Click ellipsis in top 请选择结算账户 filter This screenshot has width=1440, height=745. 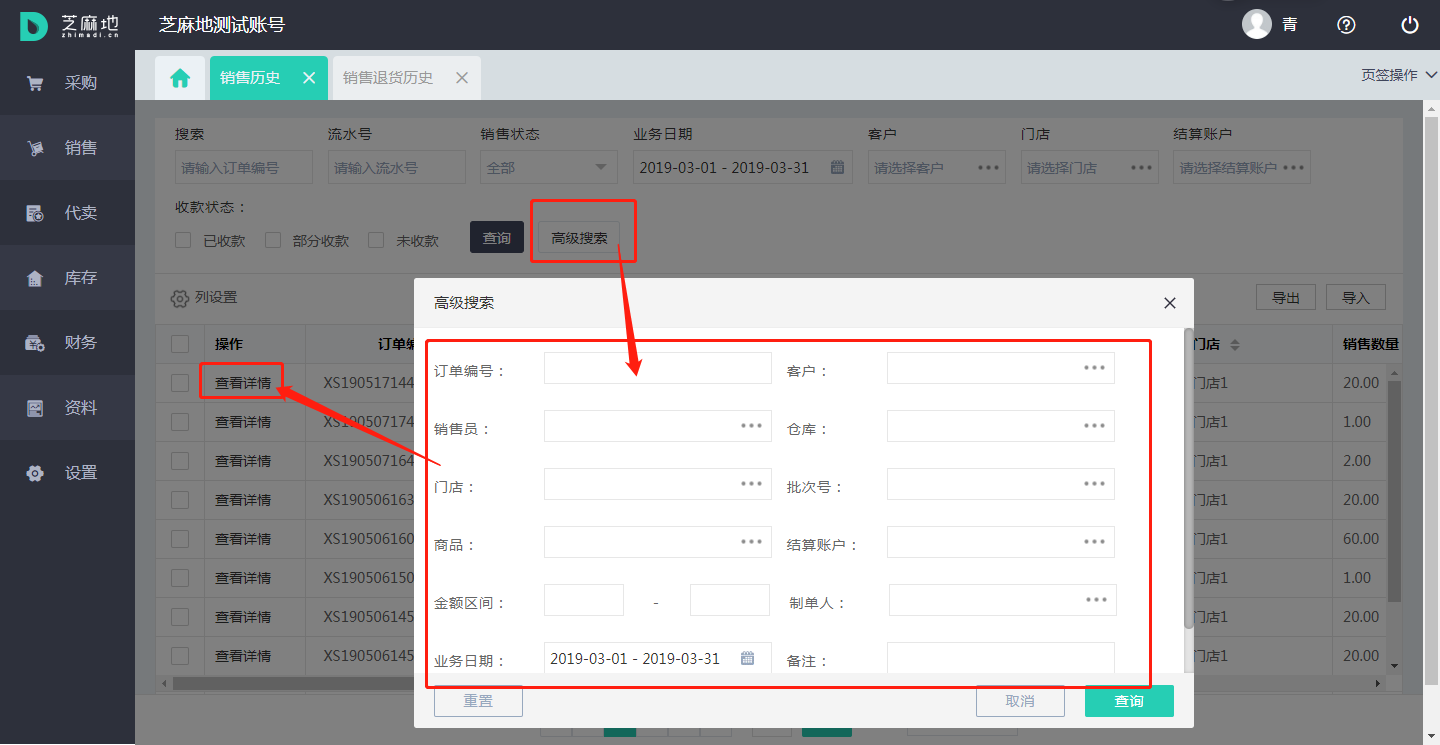[x=1295, y=167]
